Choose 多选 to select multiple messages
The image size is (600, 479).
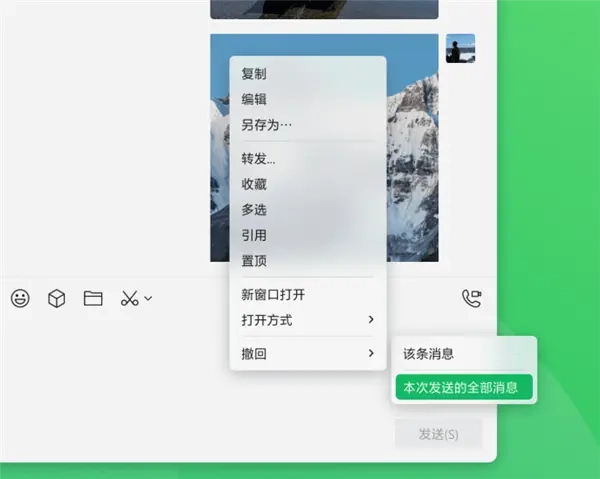(254, 210)
